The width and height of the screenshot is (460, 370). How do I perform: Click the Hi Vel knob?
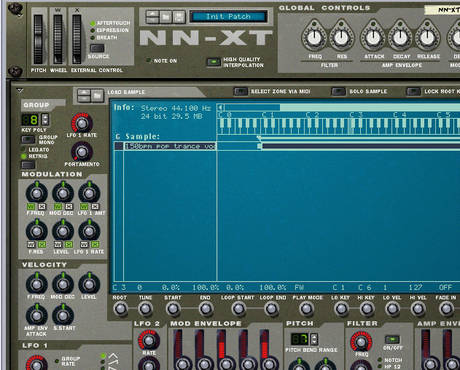(x=418, y=309)
